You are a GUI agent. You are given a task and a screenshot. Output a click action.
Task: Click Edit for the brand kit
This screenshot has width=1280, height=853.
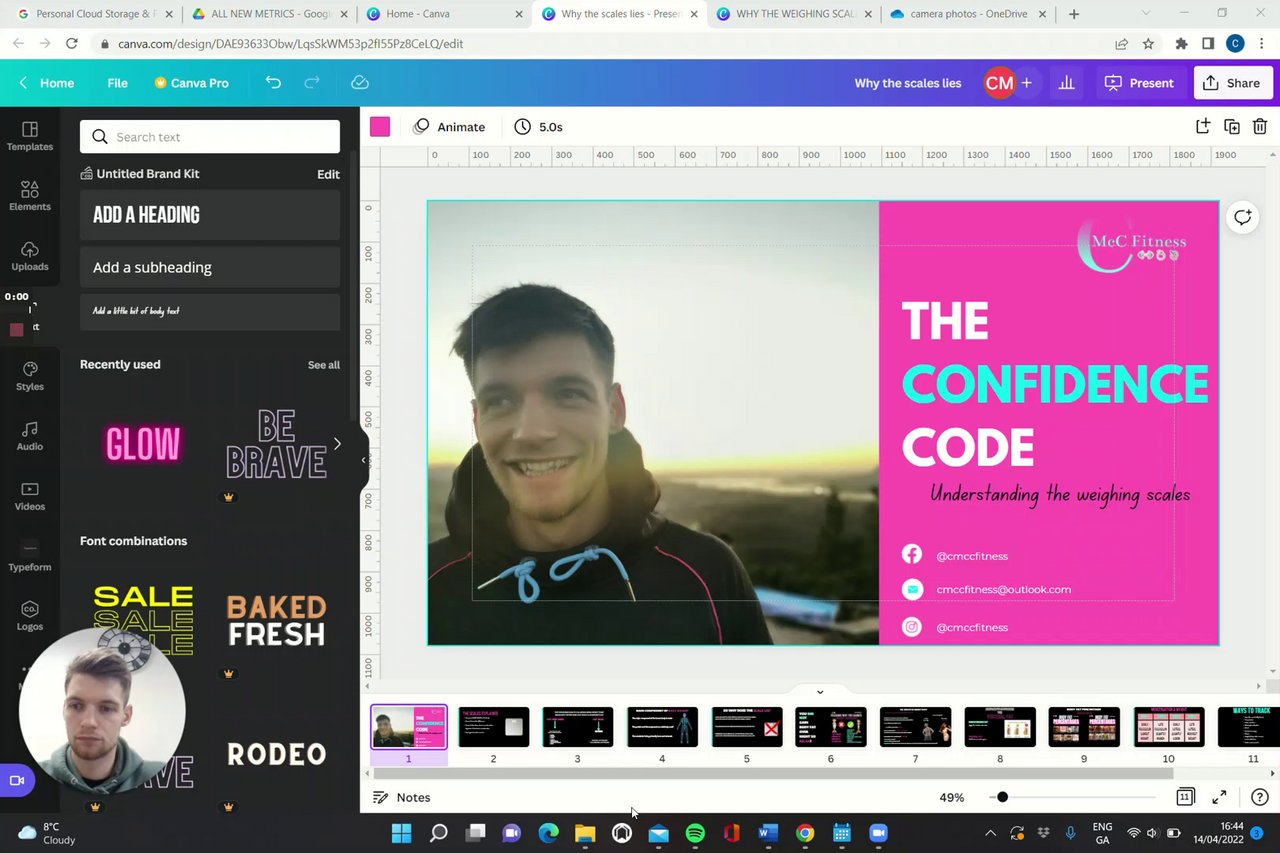pos(328,174)
